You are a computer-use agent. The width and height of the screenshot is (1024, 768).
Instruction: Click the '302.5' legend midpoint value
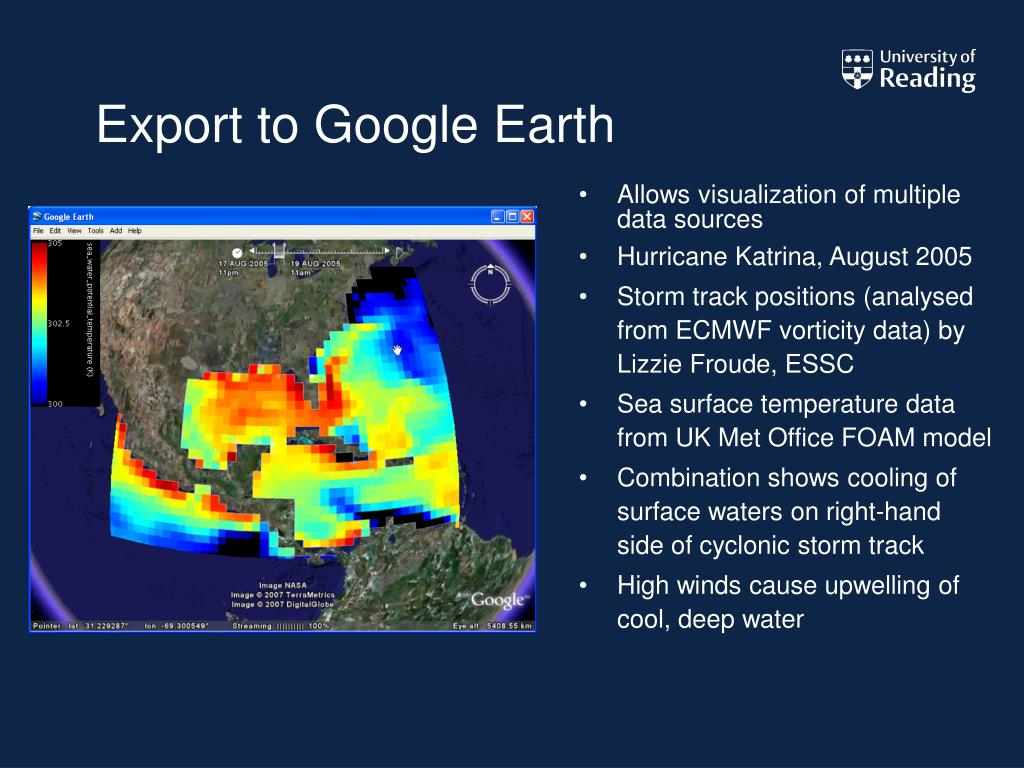click(59, 323)
